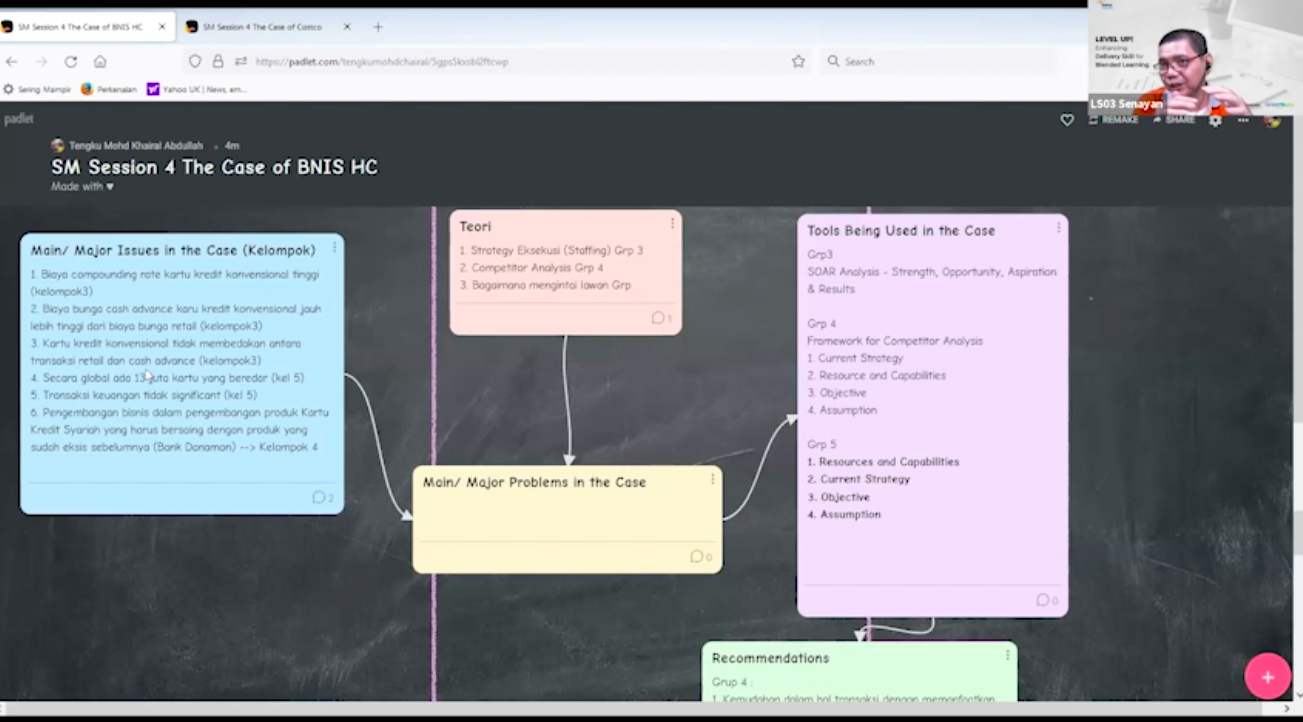The image size is (1303, 722).
Task: Click comment icon on Tools Being Used card
Action: coord(1046,600)
